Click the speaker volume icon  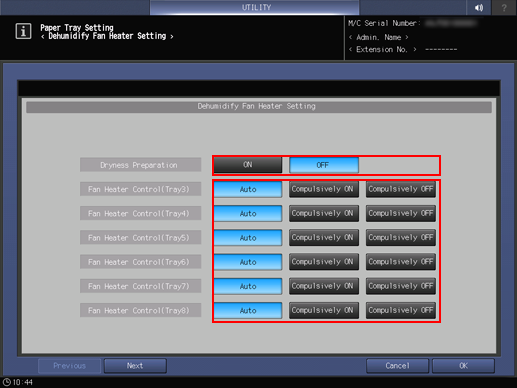pyautogui.click(x=479, y=8)
